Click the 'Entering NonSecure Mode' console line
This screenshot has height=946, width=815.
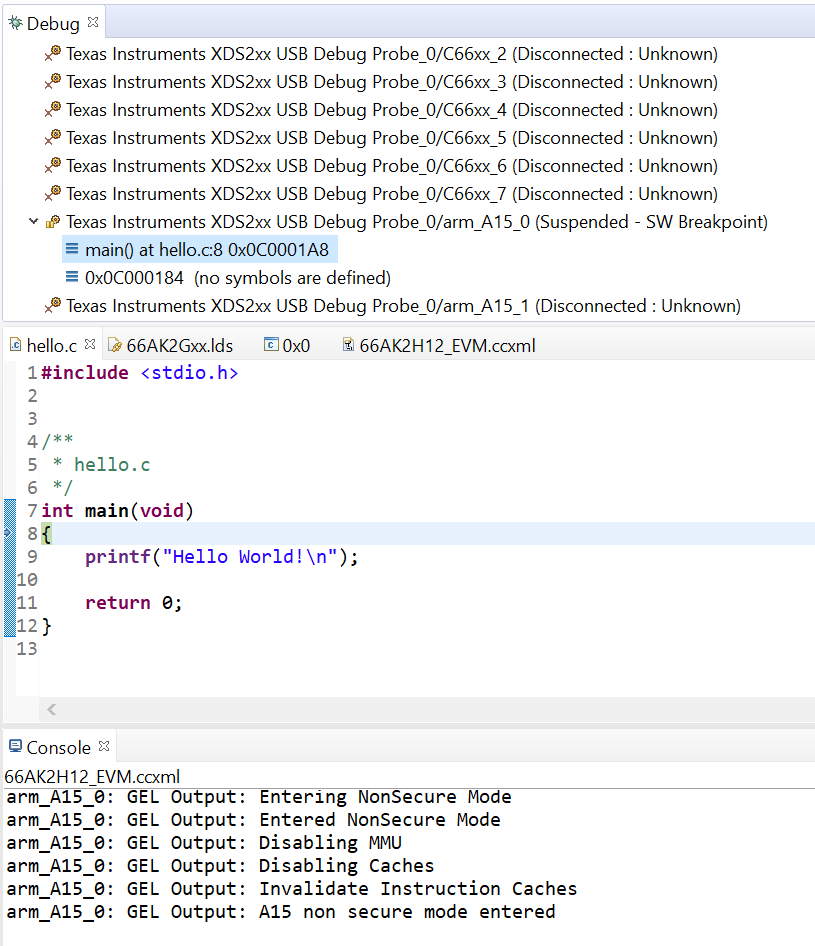tap(259, 797)
